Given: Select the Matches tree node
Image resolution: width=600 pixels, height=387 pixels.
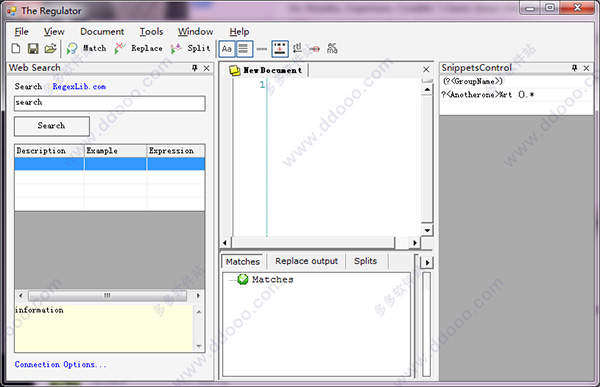Looking at the screenshot, I should [272, 280].
